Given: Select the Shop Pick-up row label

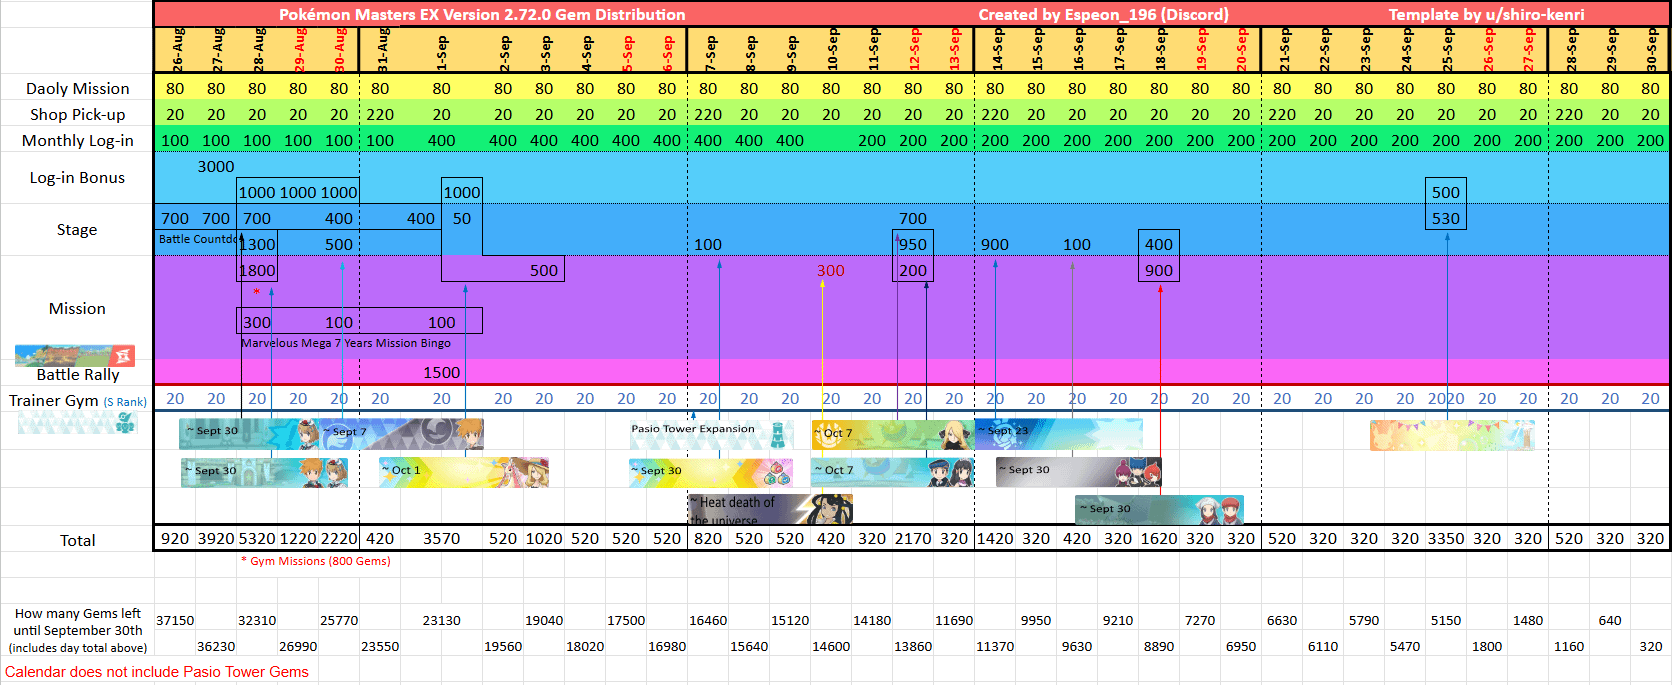Looking at the screenshot, I should click(x=77, y=114).
